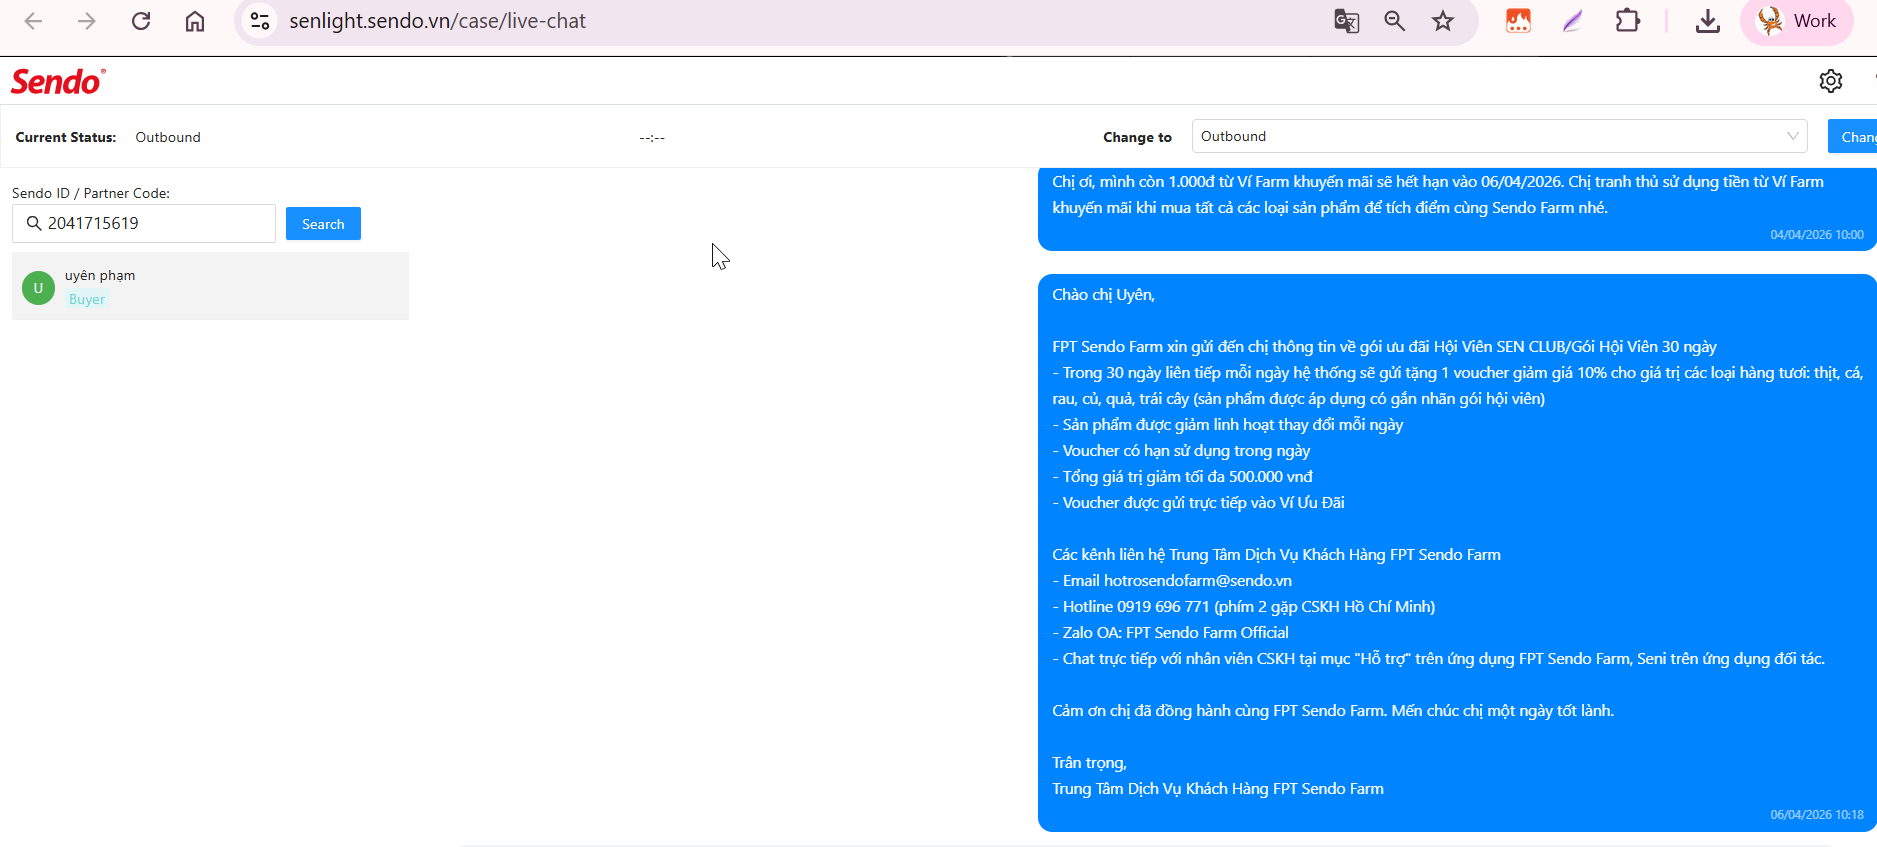The width and height of the screenshot is (1877, 847).
Task: Click the Current Status Outbound value
Action: tap(168, 137)
